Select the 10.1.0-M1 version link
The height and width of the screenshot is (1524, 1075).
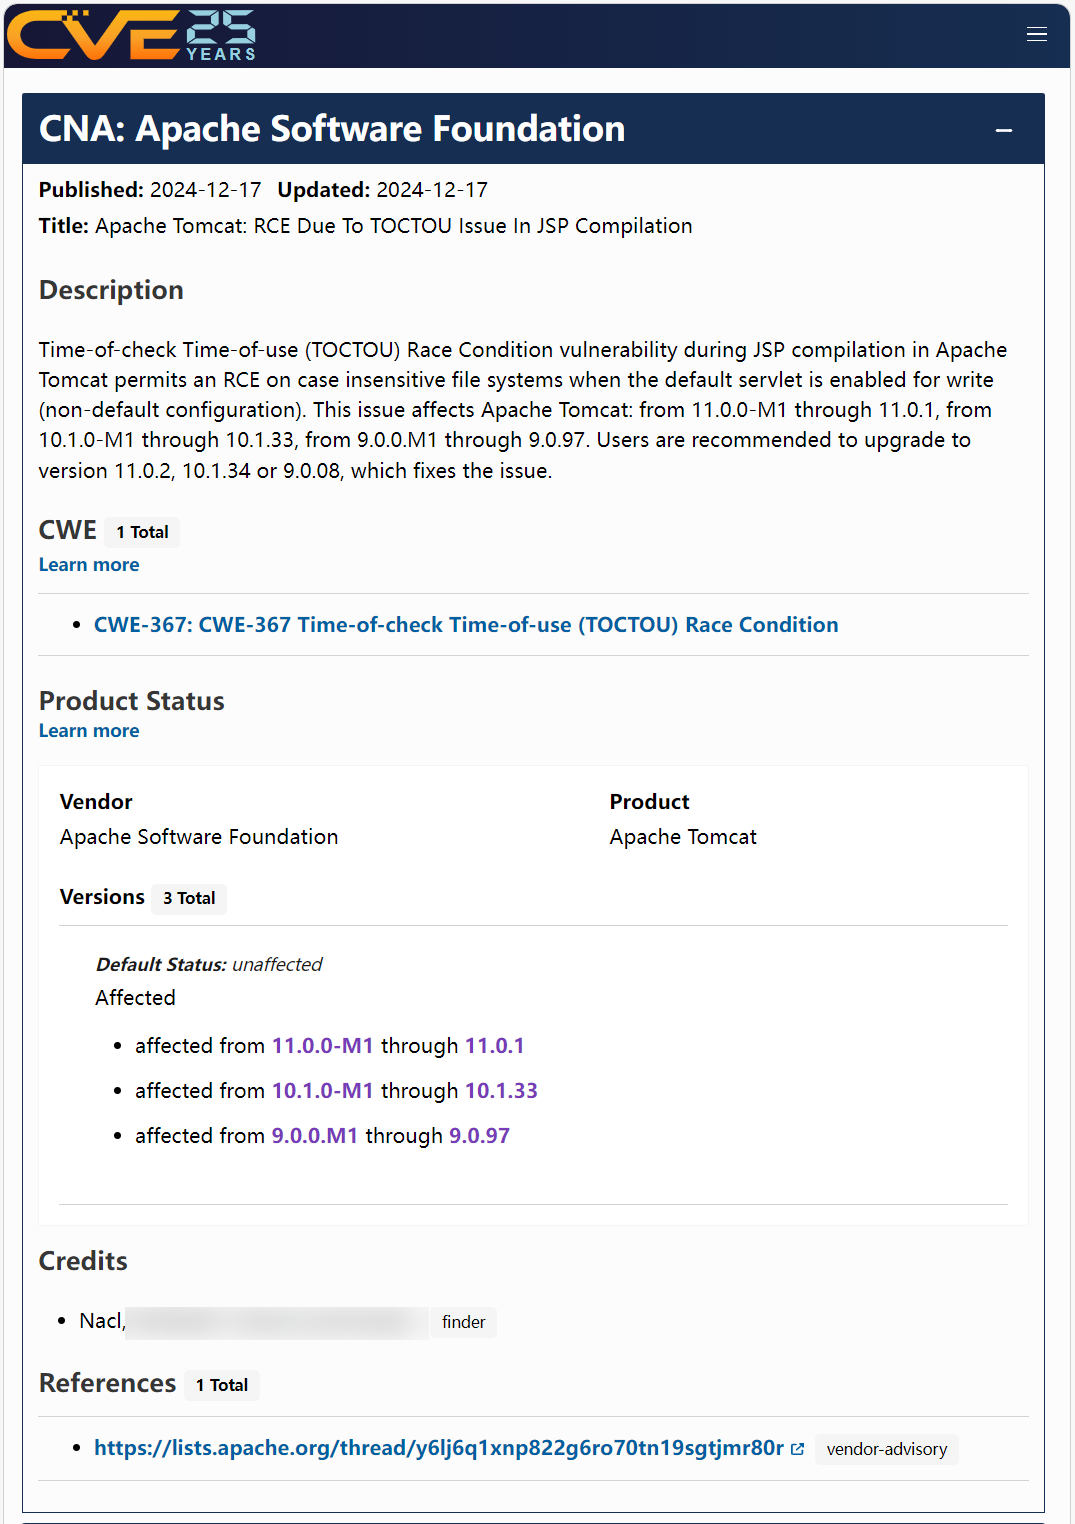[322, 1091]
